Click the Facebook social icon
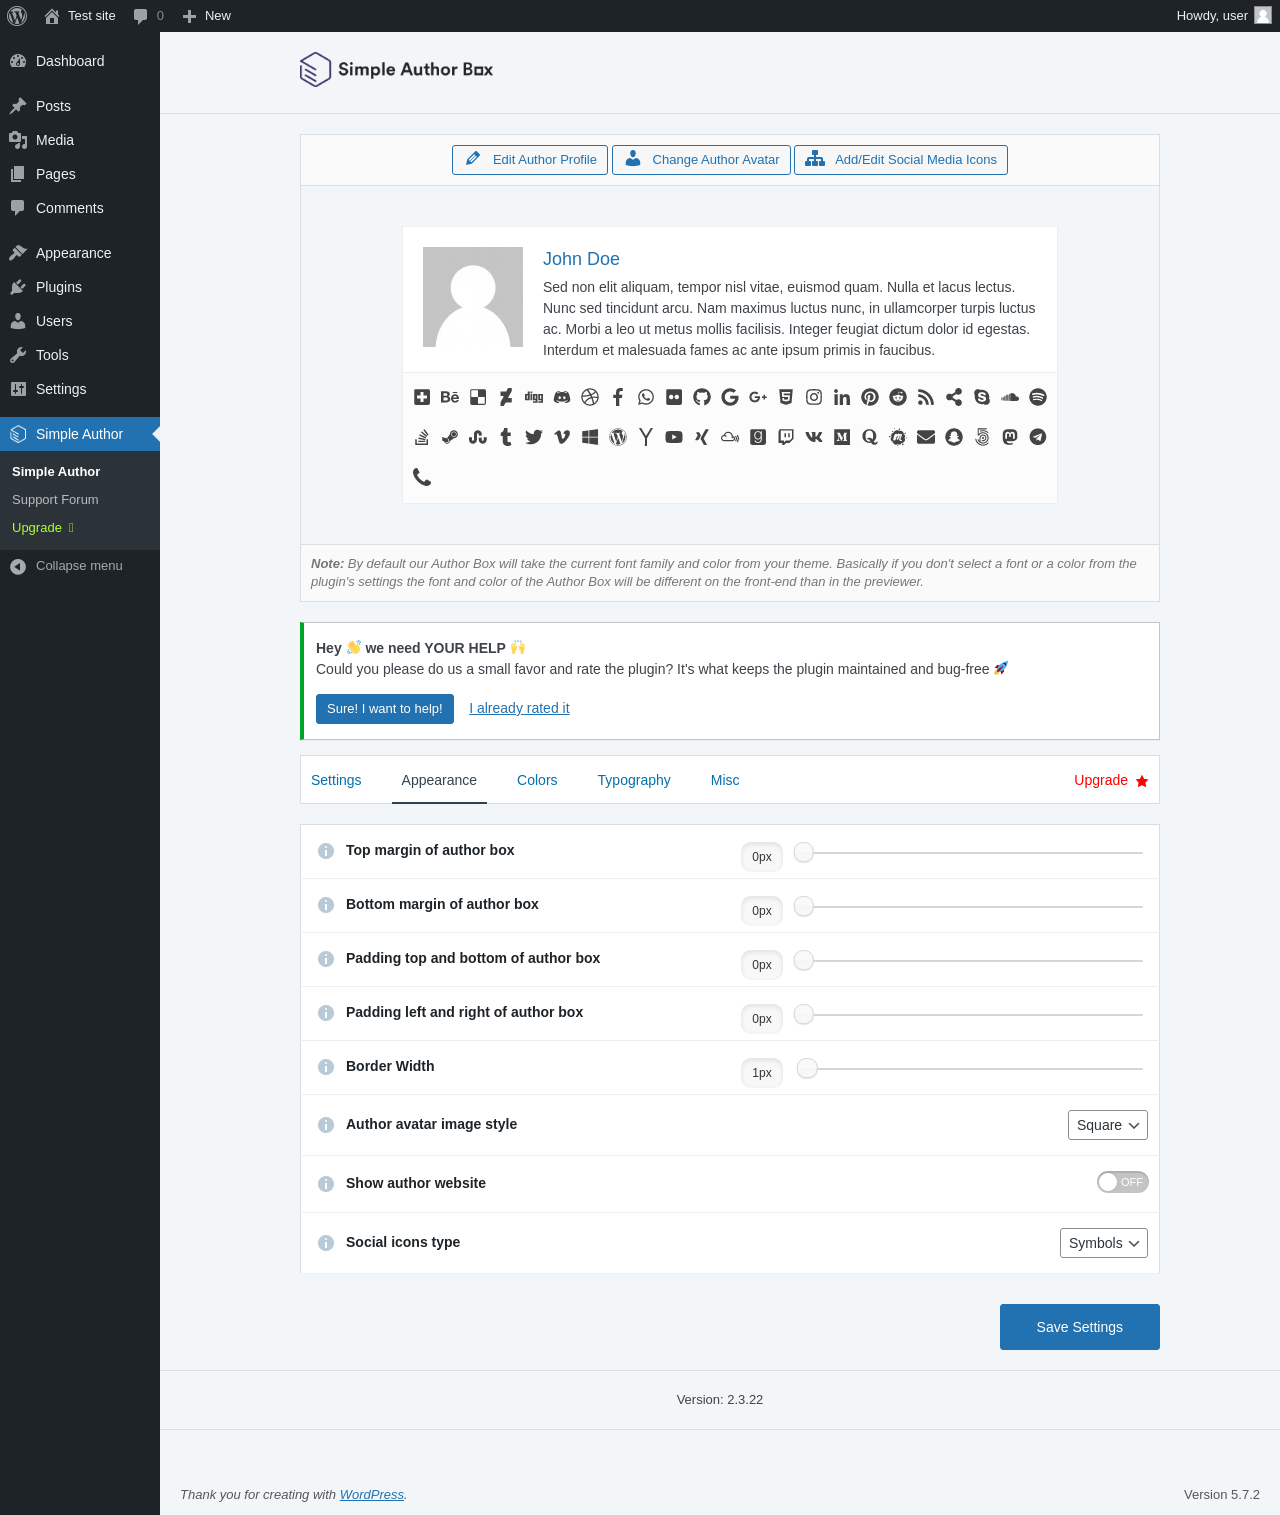 [618, 397]
